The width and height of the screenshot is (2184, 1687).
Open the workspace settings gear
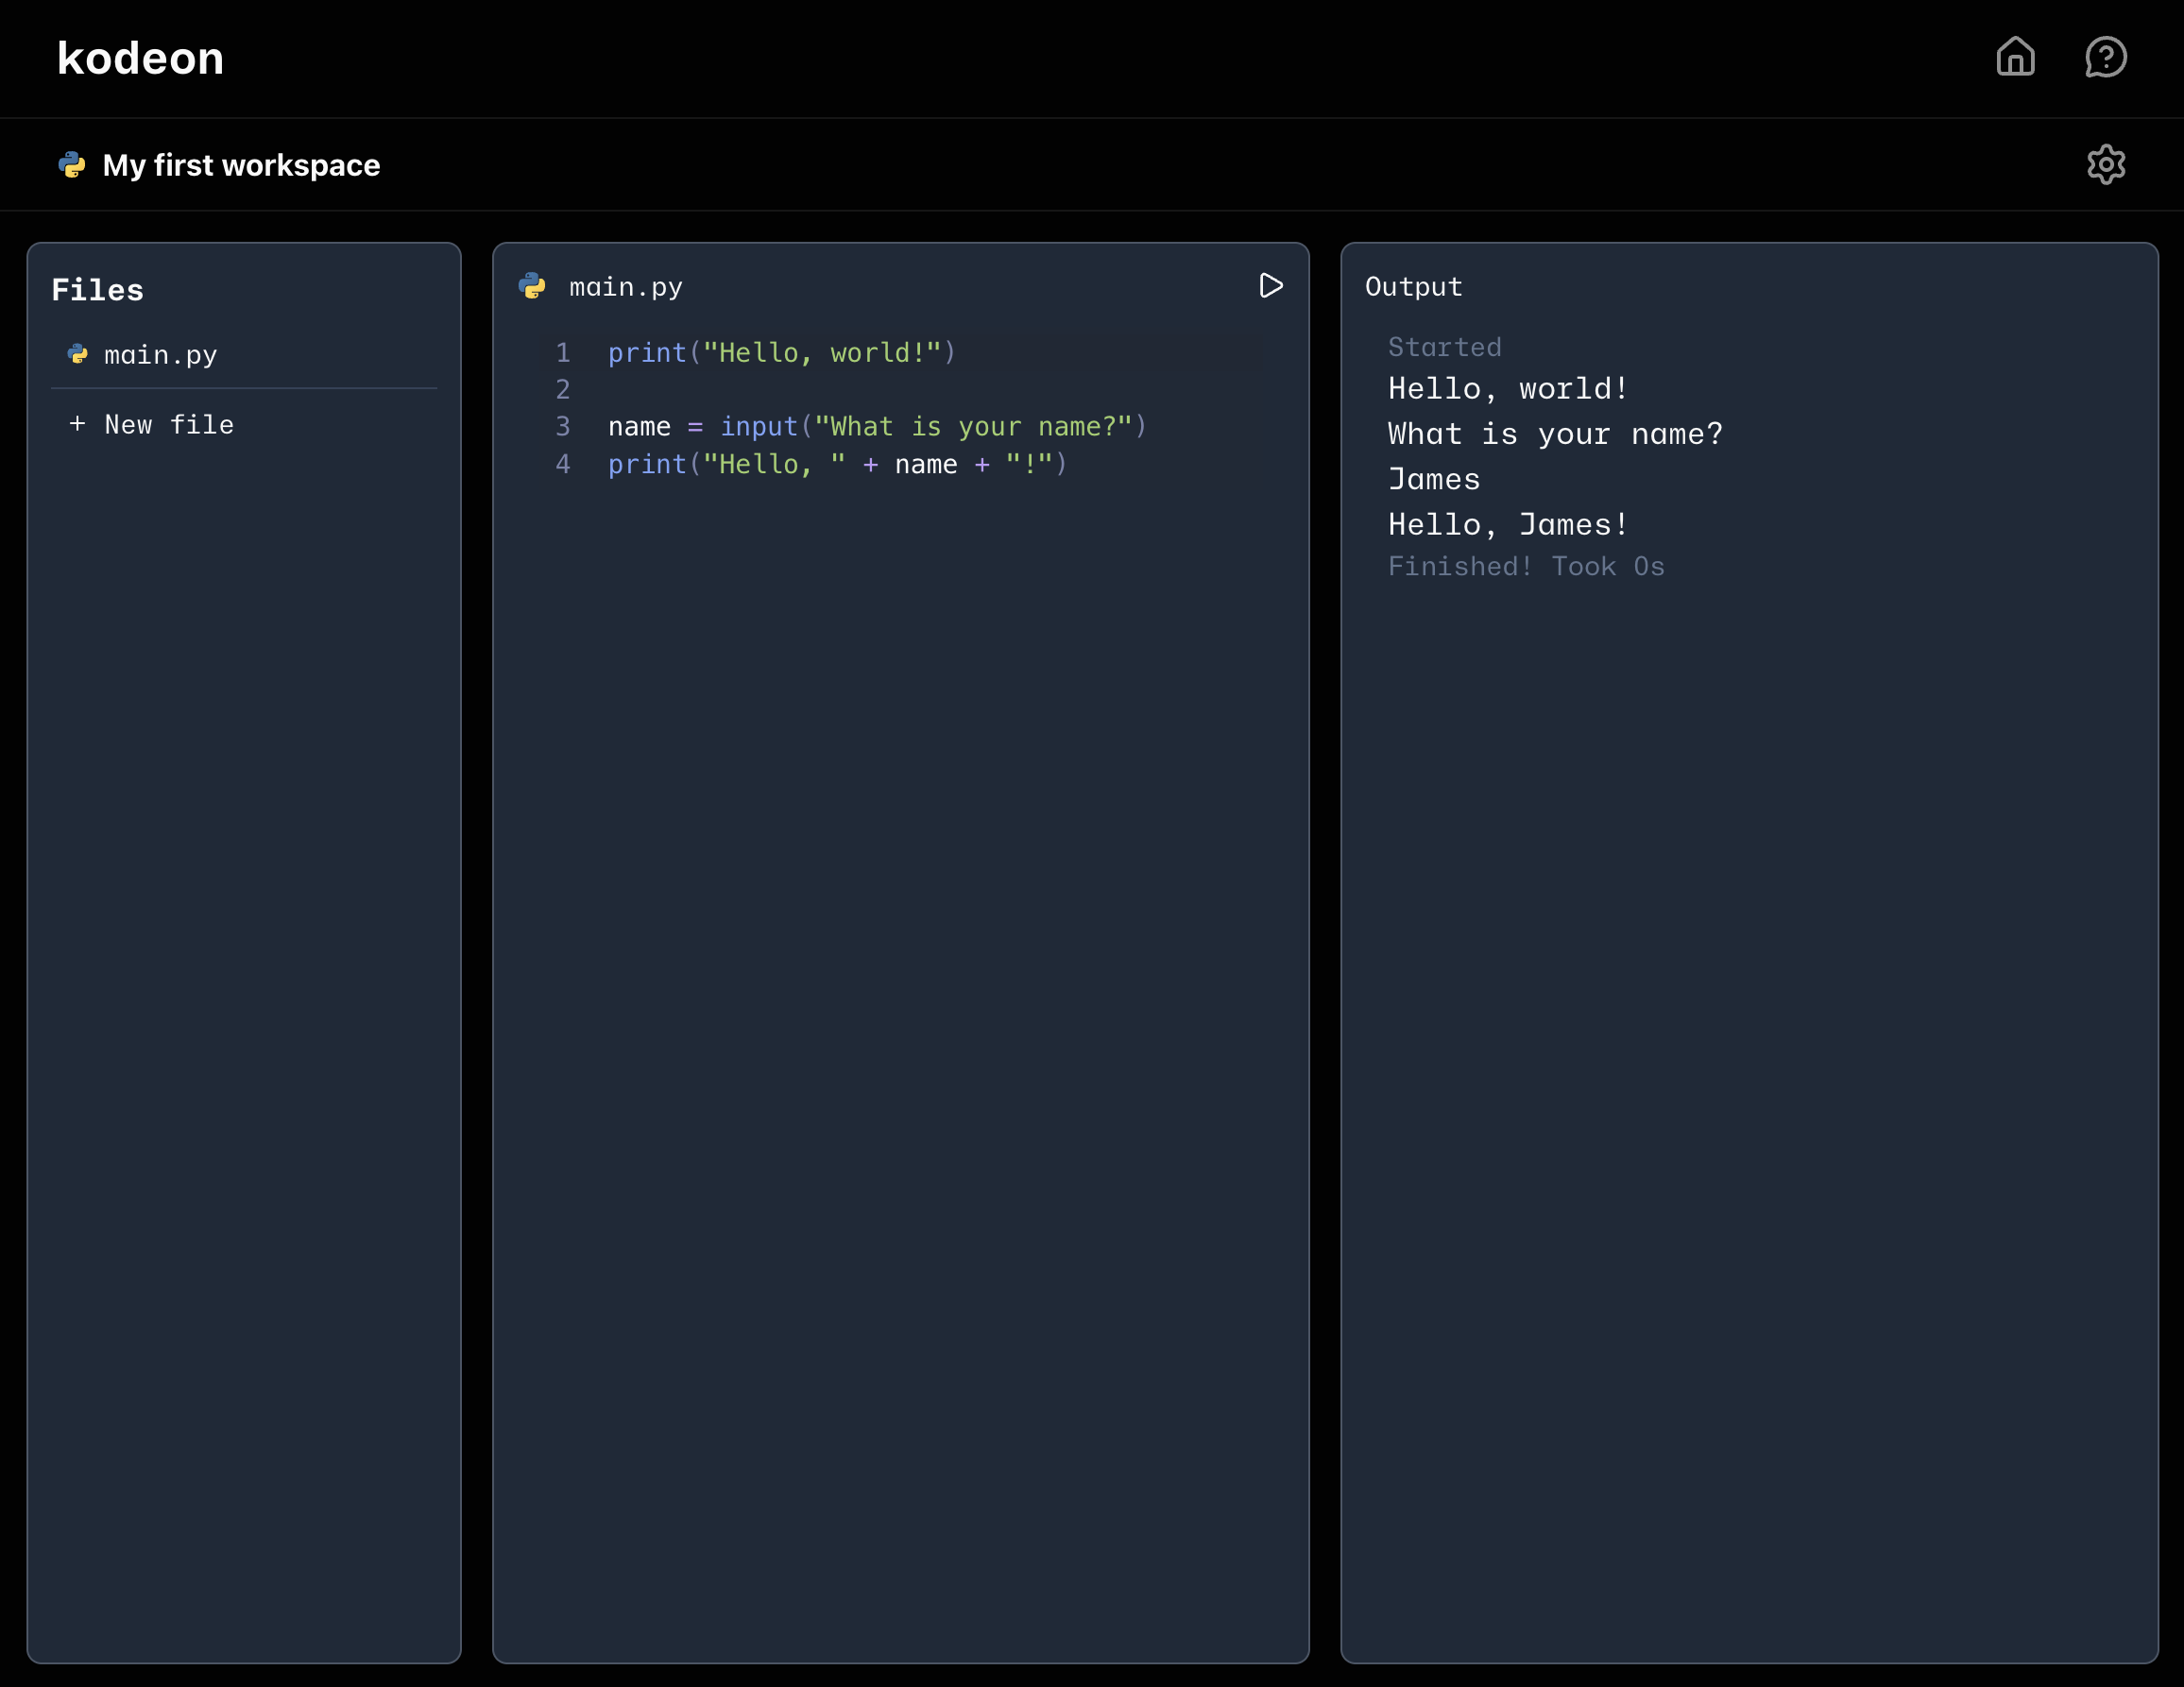tap(2106, 164)
